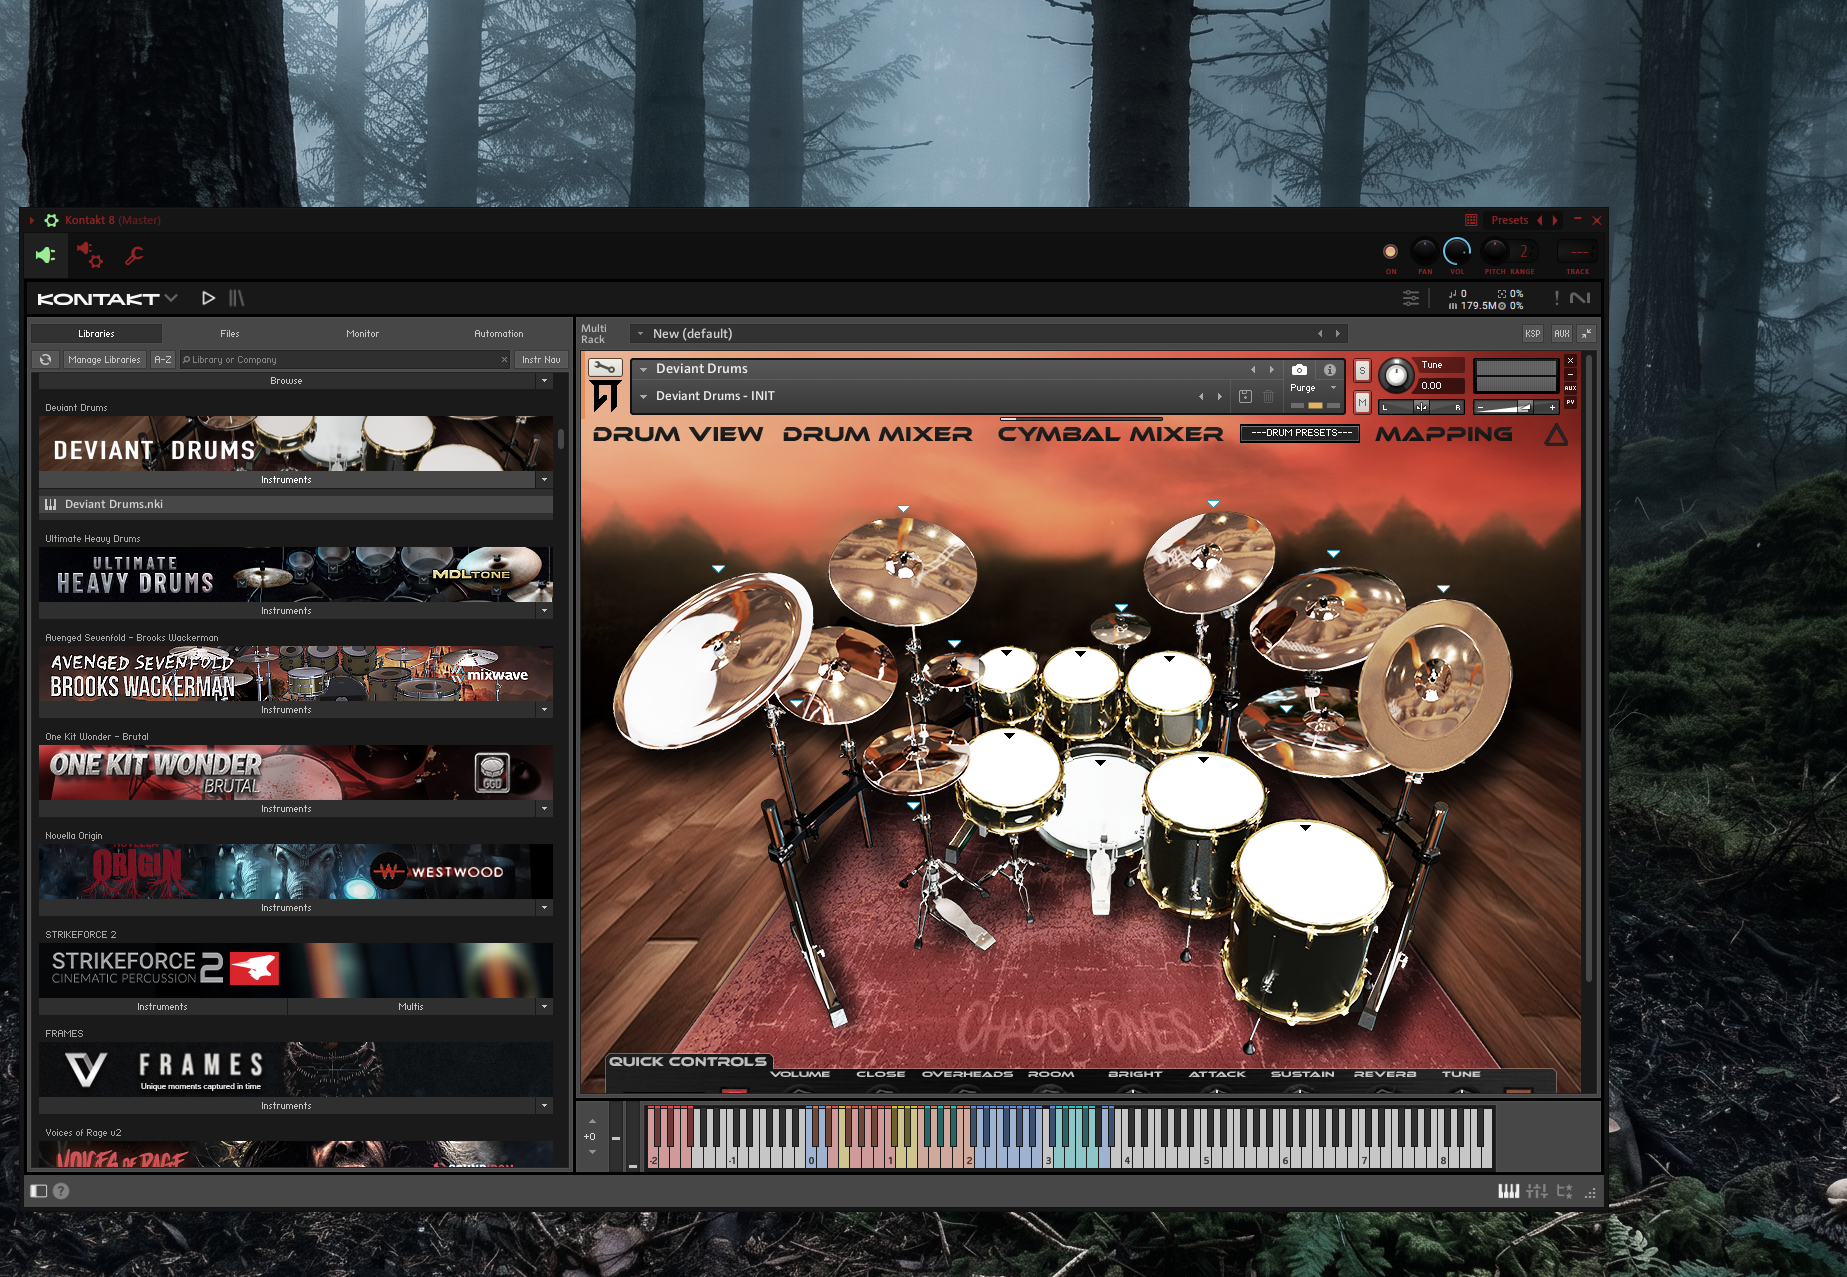The width and height of the screenshot is (1847, 1277).
Task: Open the New (default) multi dropdown
Action: (x=640, y=334)
